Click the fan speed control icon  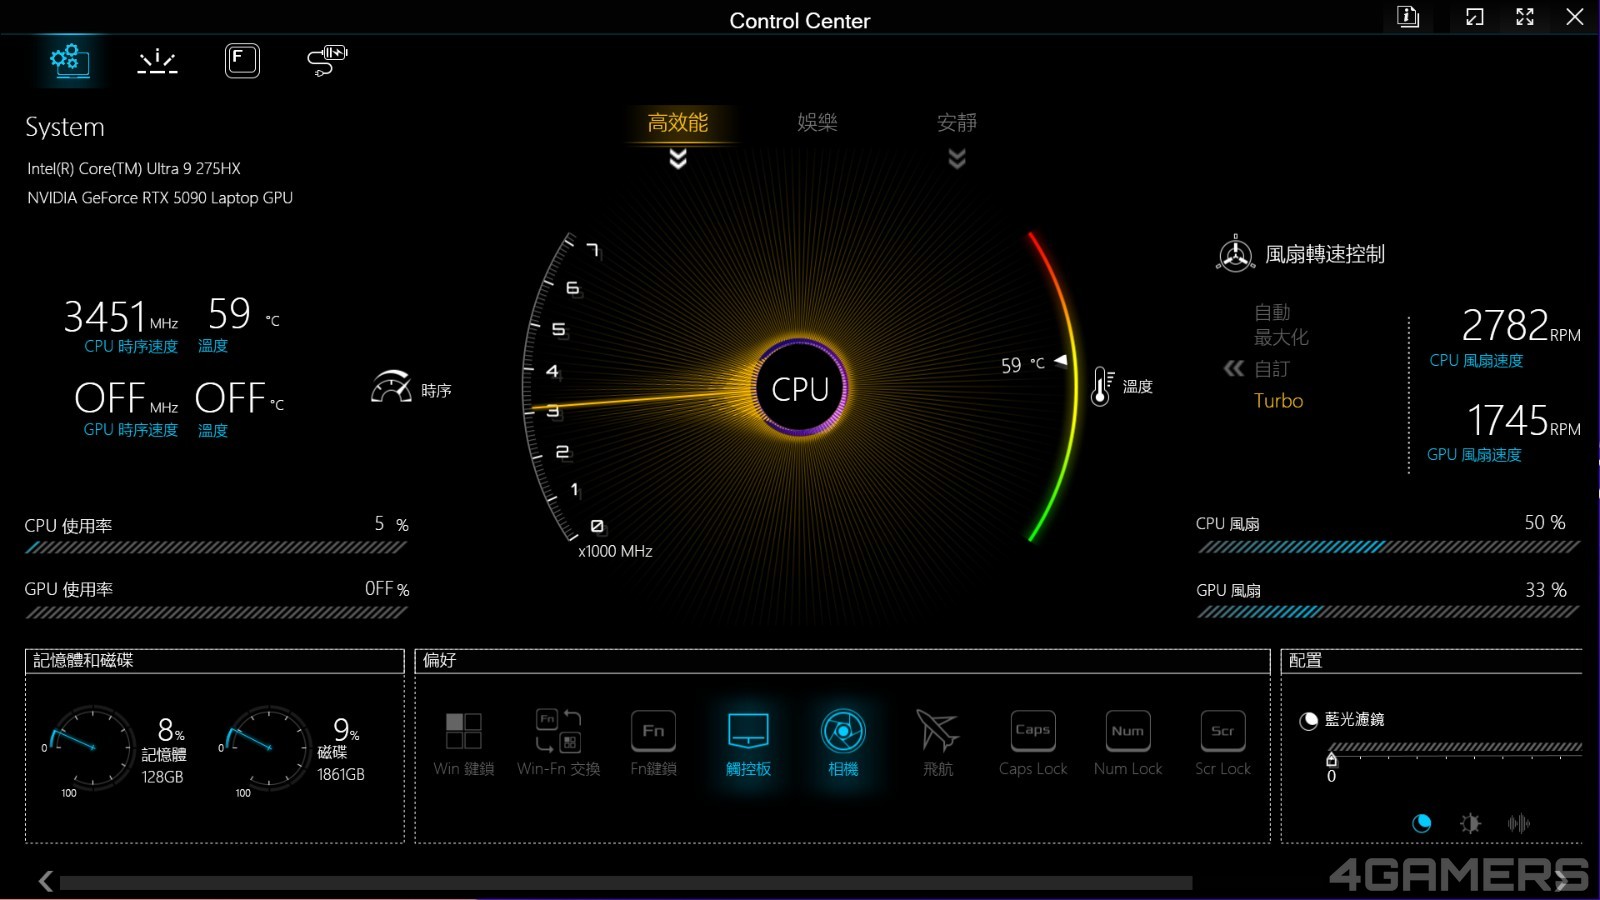[1235, 254]
